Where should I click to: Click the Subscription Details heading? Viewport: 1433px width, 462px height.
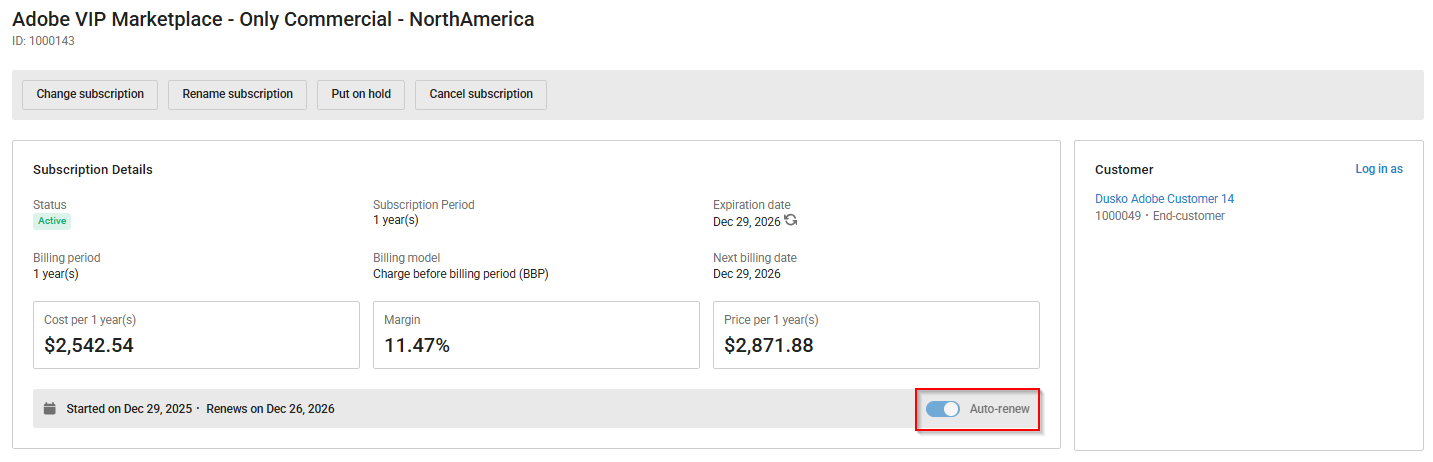pyautogui.click(x=93, y=169)
